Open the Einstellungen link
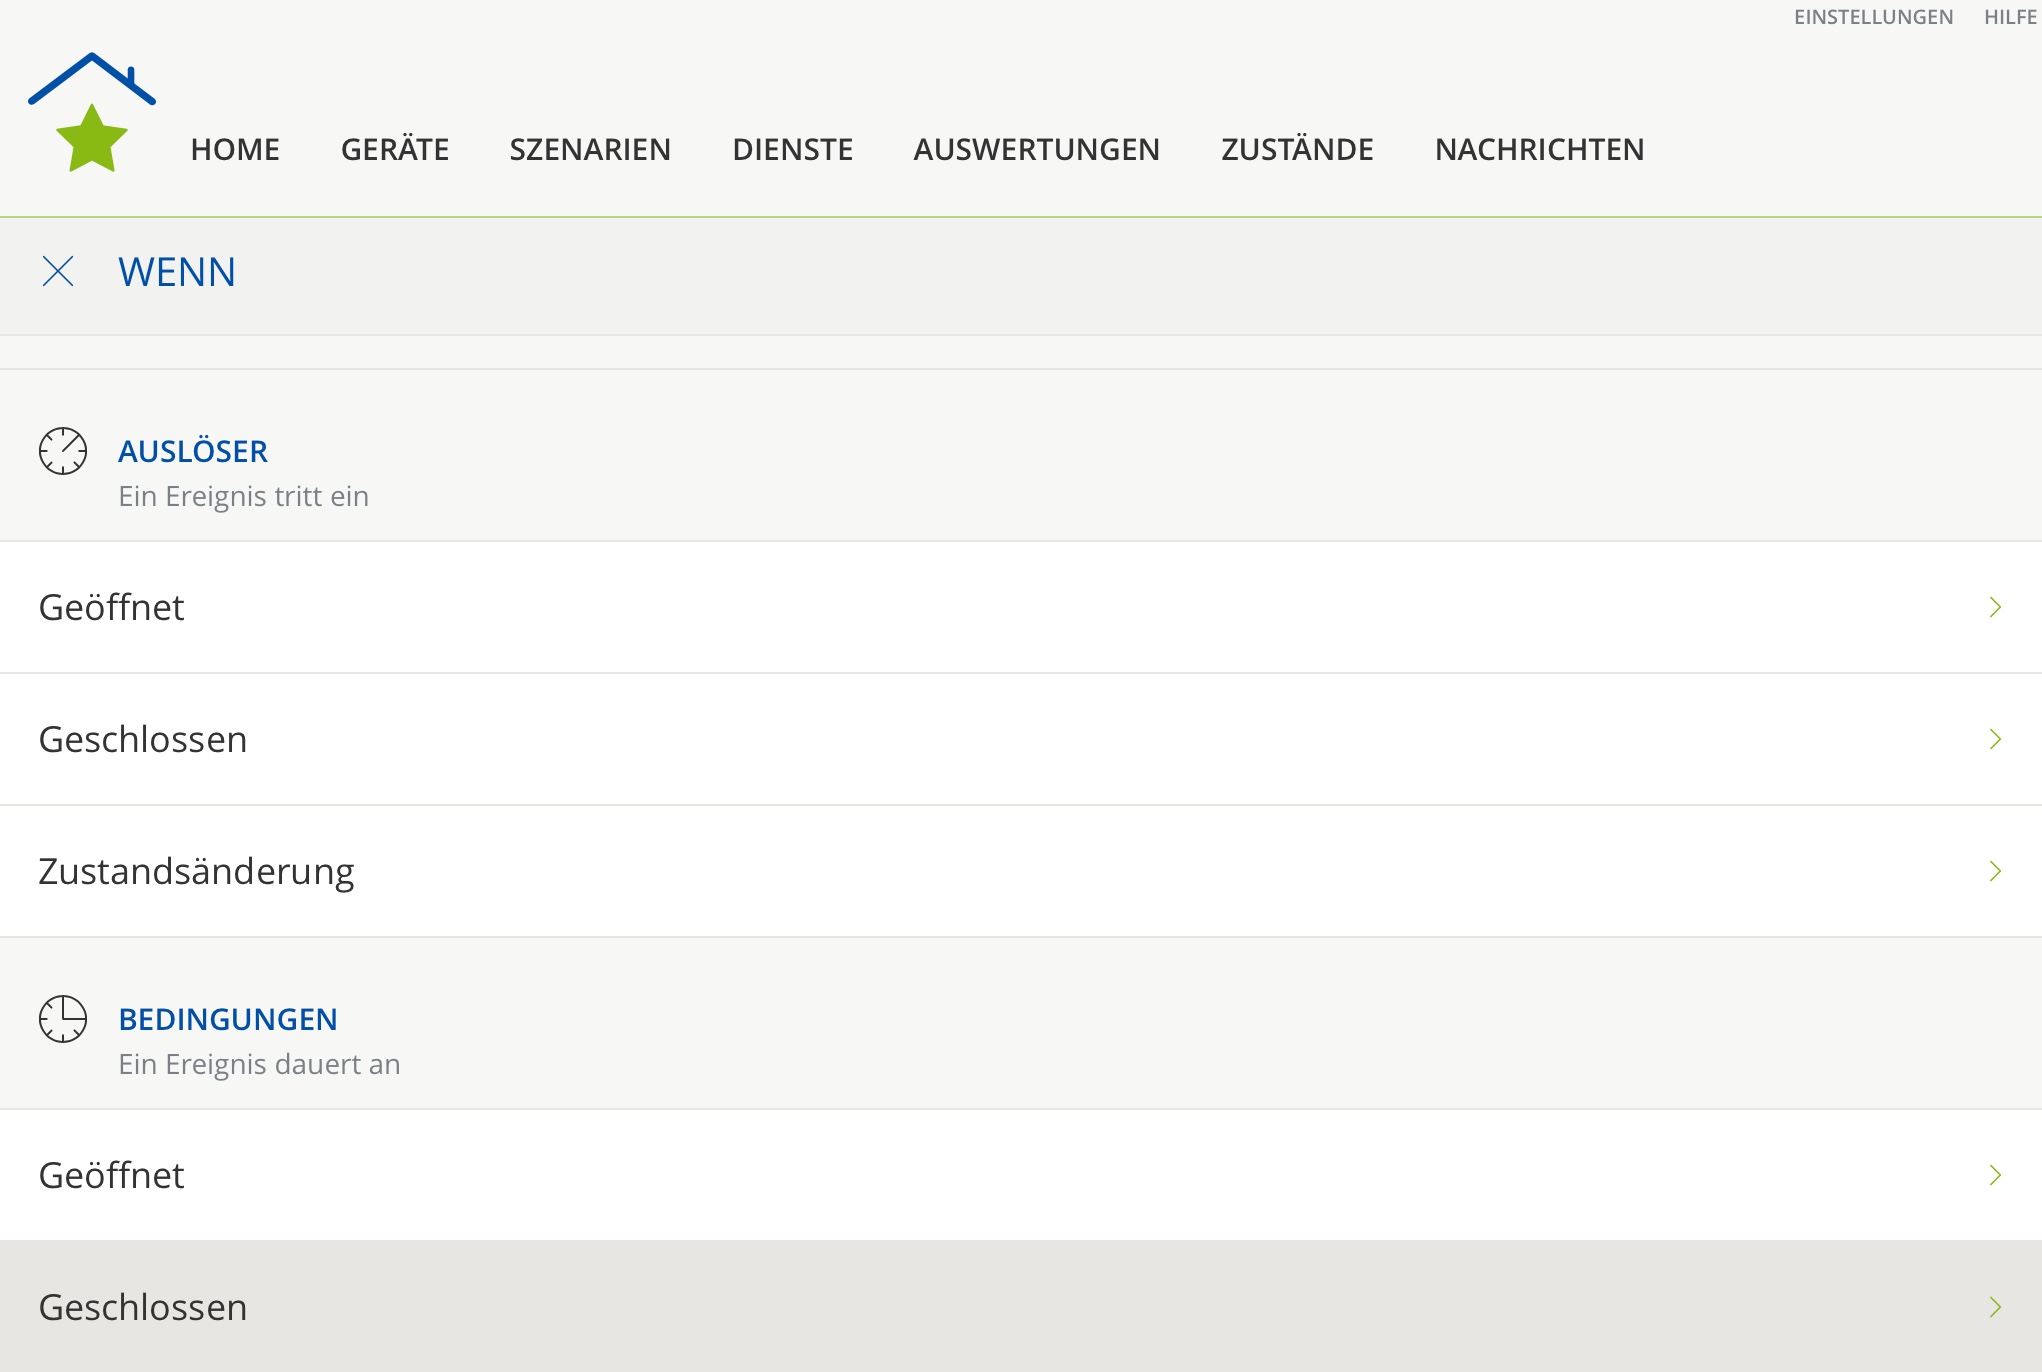 [1873, 17]
